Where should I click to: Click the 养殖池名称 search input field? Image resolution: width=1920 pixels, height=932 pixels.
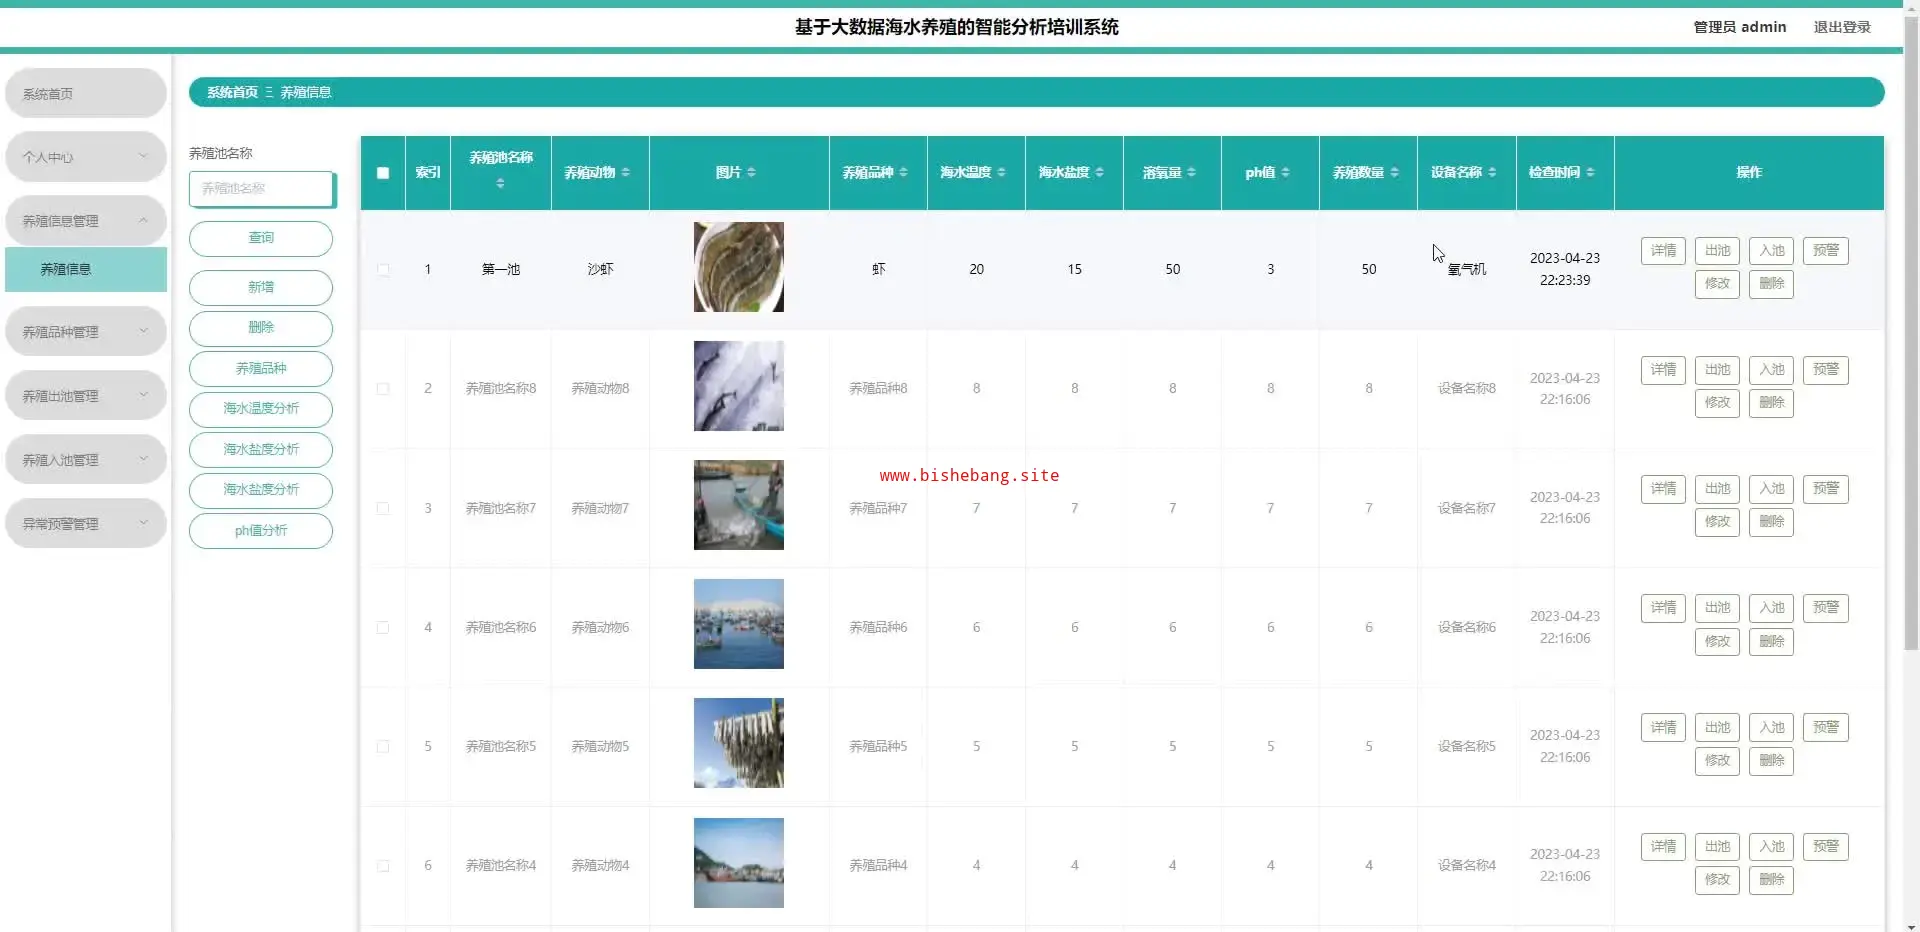coord(261,189)
